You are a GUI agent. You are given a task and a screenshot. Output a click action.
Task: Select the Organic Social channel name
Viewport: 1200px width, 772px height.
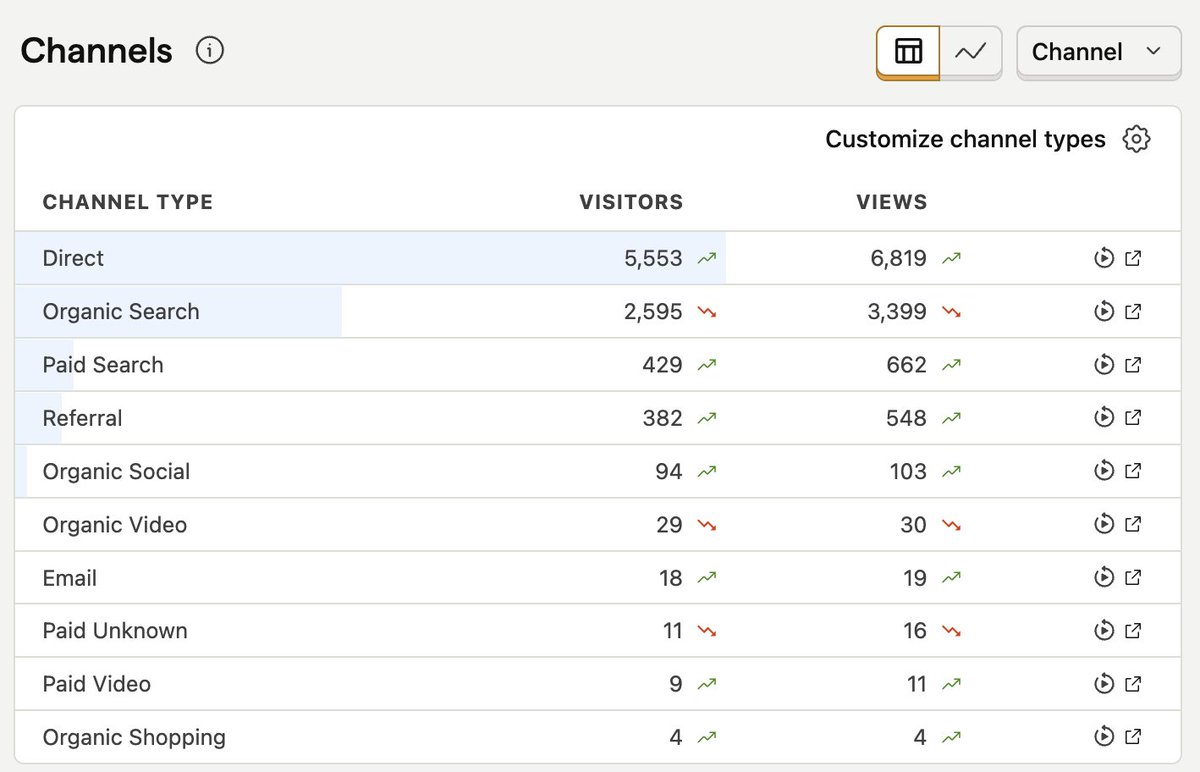116,472
